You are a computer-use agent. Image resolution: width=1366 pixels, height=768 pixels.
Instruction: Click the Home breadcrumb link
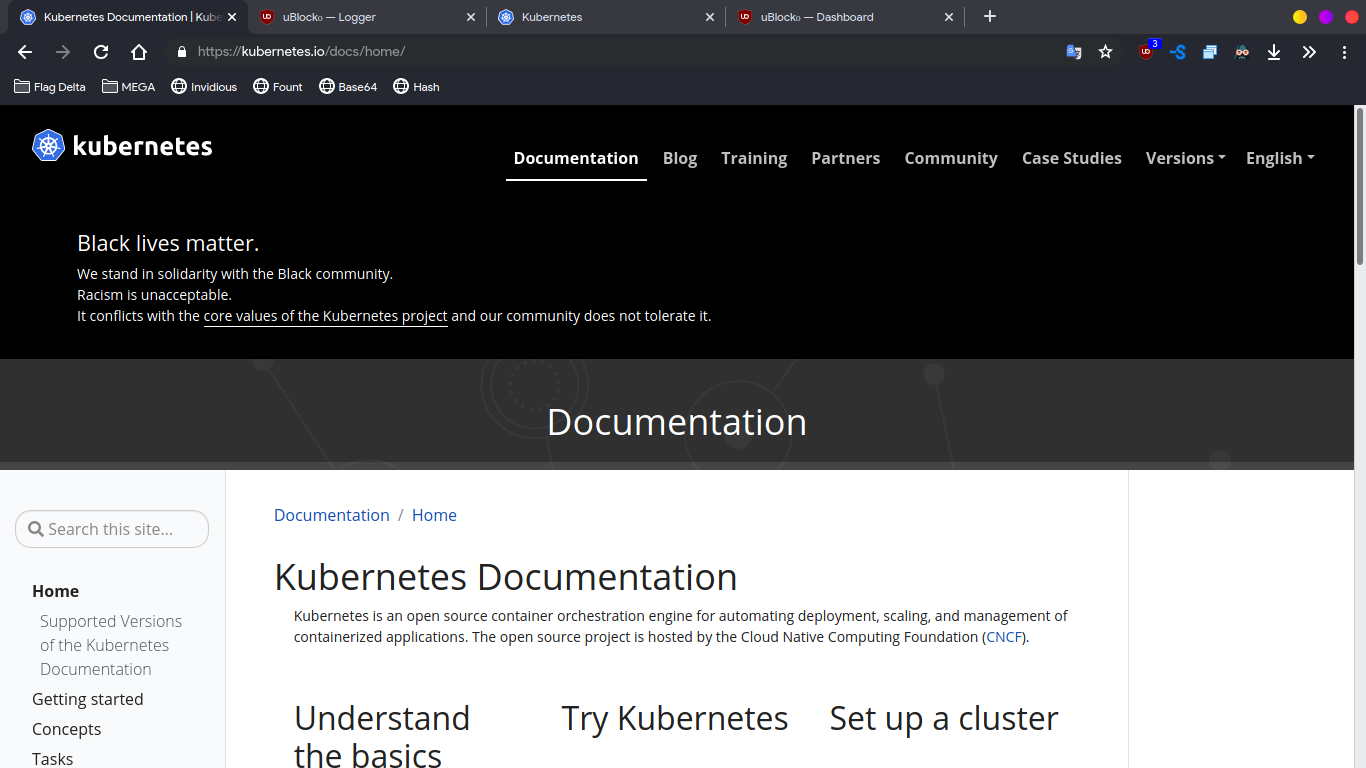(434, 515)
